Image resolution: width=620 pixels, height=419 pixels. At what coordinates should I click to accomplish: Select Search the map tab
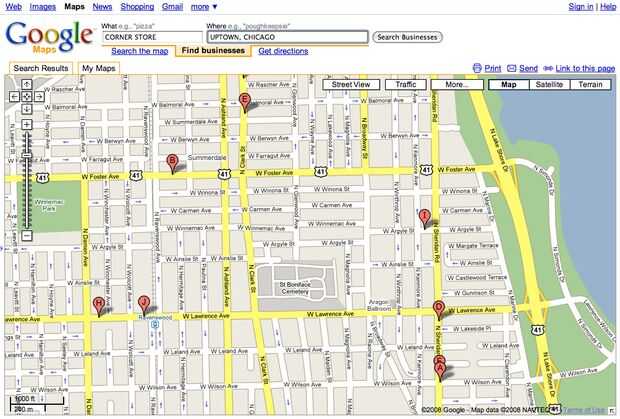pyautogui.click(x=140, y=51)
